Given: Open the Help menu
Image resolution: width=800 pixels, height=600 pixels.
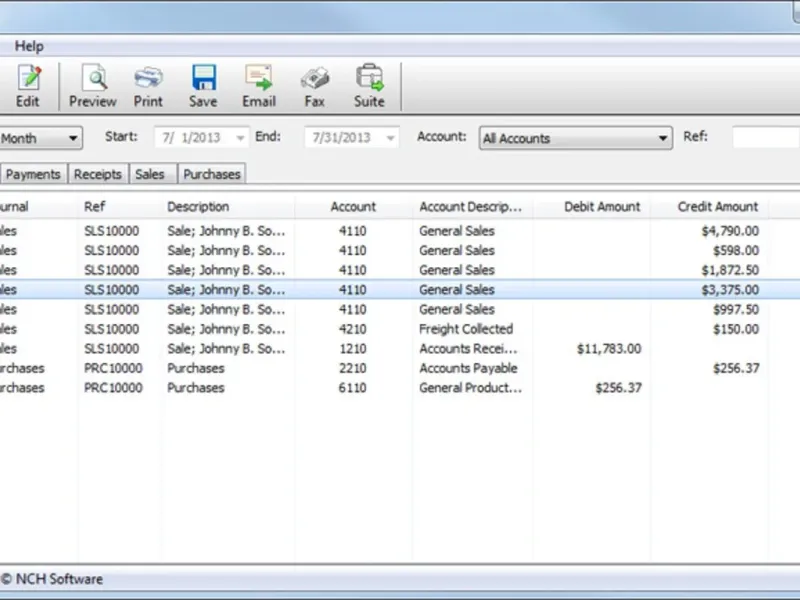Looking at the screenshot, I should click(x=29, y=46).
